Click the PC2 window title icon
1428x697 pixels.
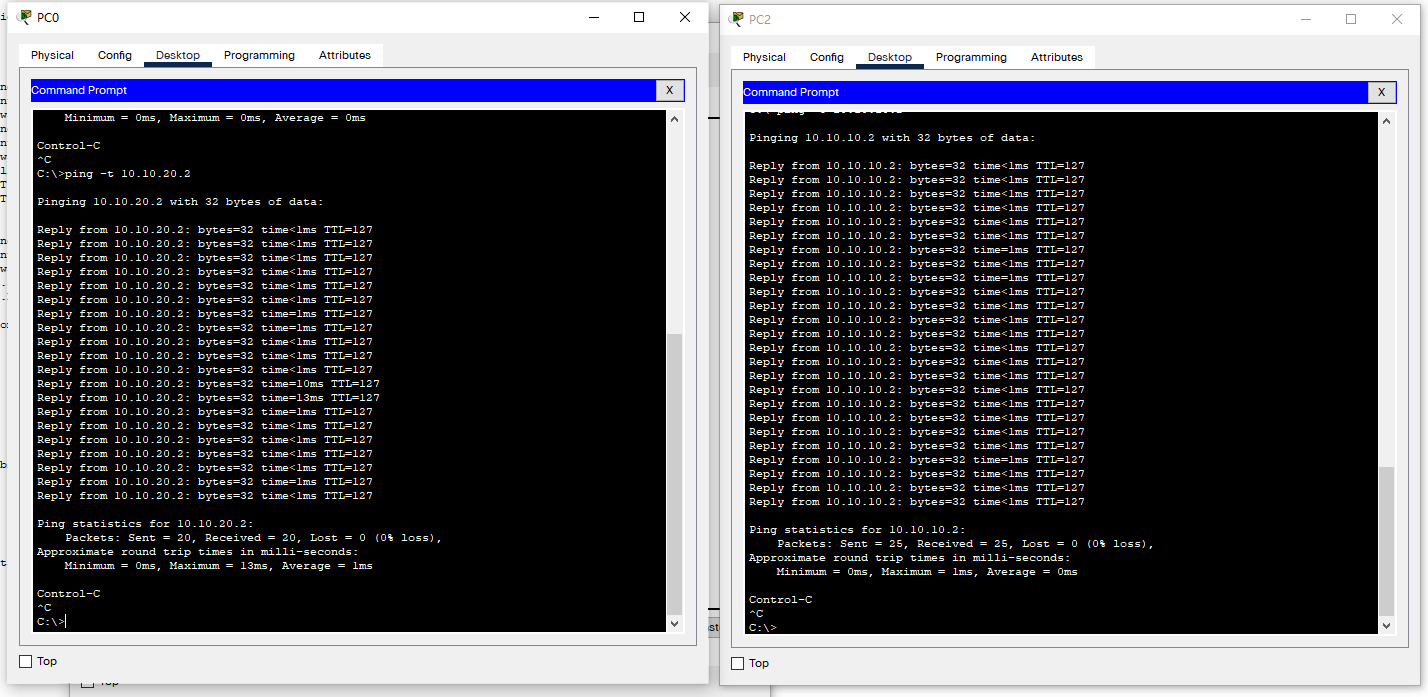click(x=737, y=19)
